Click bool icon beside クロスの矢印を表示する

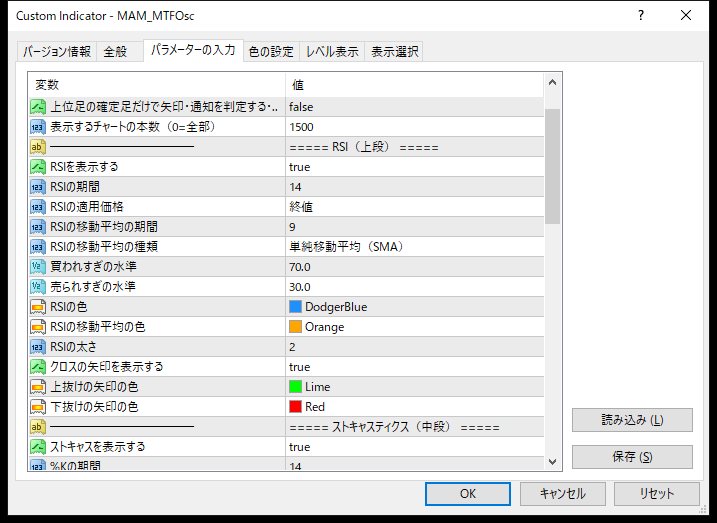pos(38,367)
